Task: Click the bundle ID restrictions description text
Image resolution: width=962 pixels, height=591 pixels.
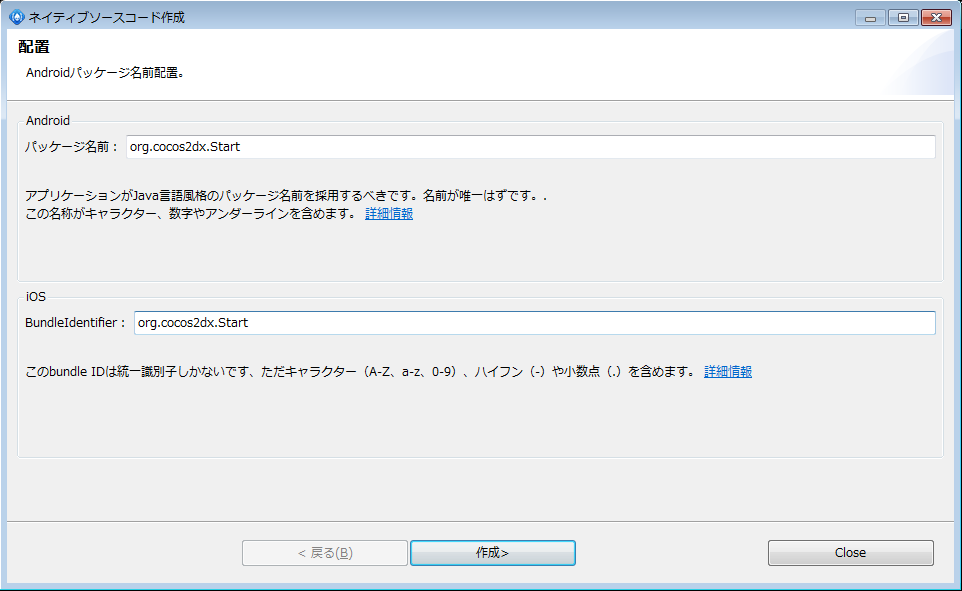Action: coord(350,371)
